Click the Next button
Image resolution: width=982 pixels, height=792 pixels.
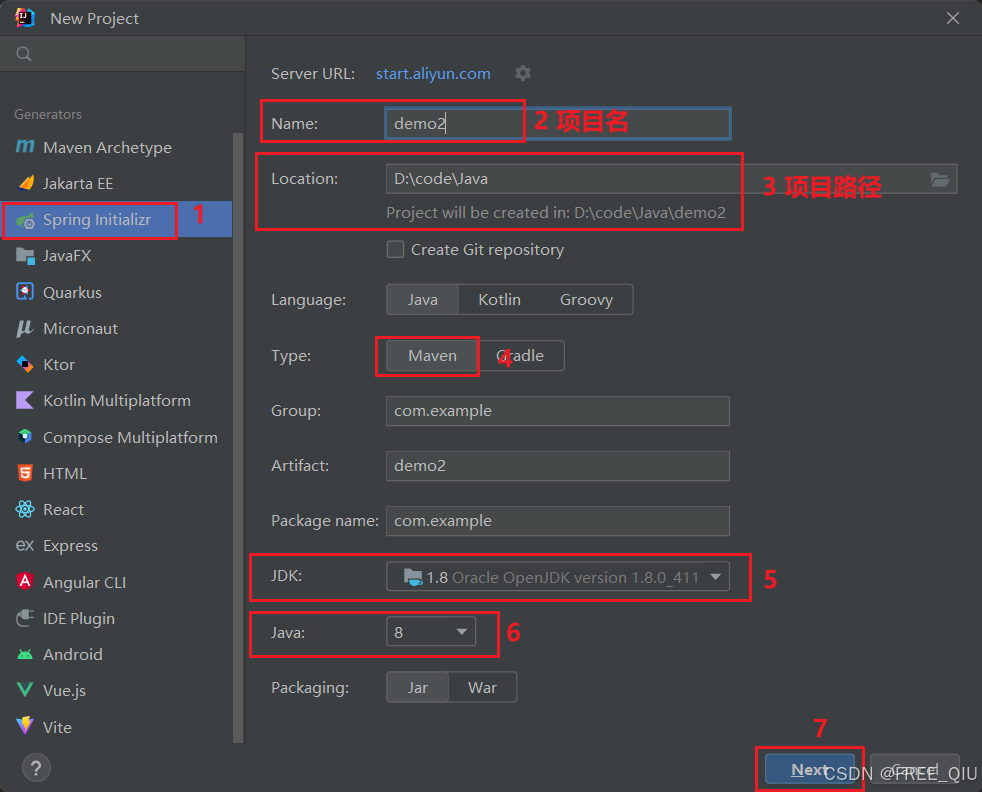click(809, 769)
